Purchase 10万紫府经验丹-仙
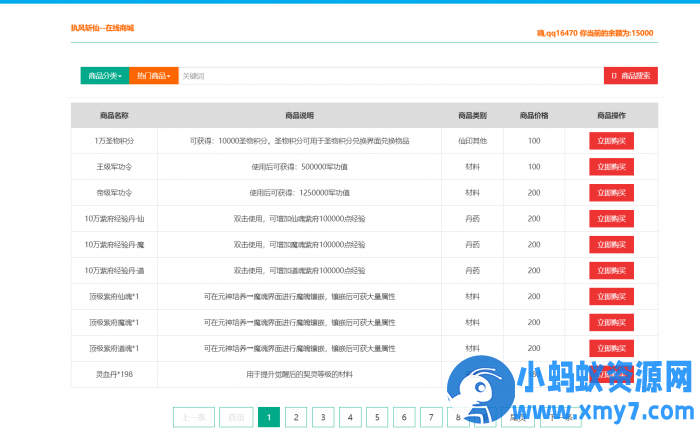 (x=611, y=219)
